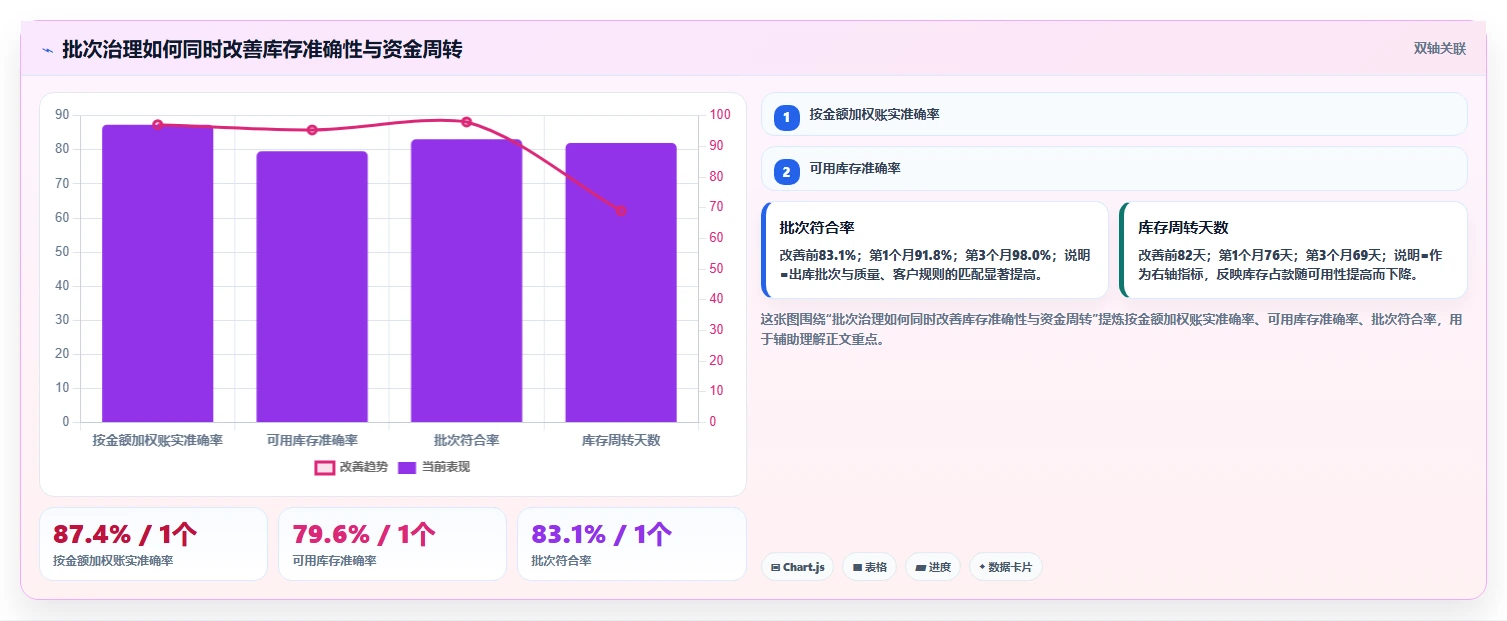This screenshot has height=621, width=1507.
Task: Click x-axis label 批次符合率
Action: point(466,440)
